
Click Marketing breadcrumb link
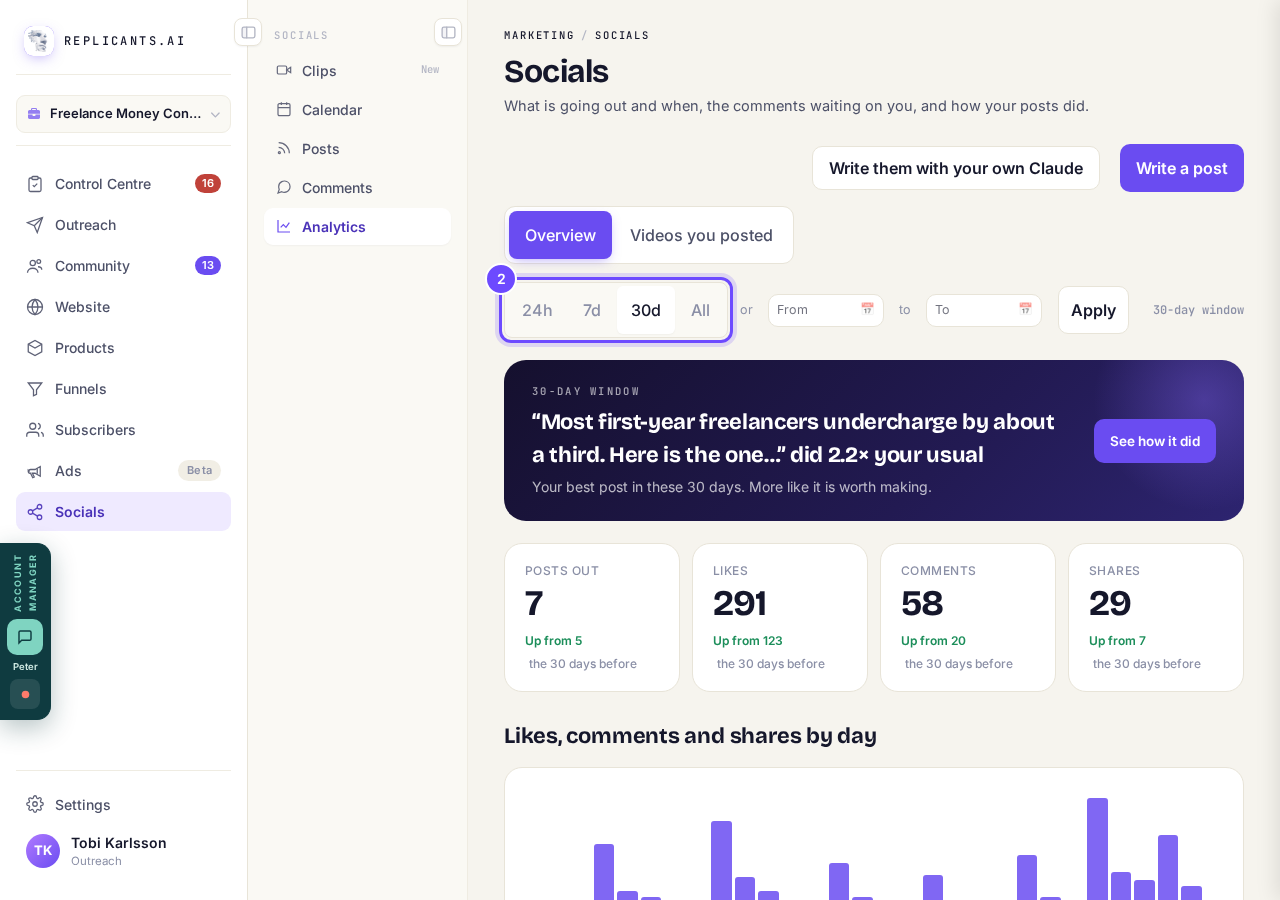539,35
